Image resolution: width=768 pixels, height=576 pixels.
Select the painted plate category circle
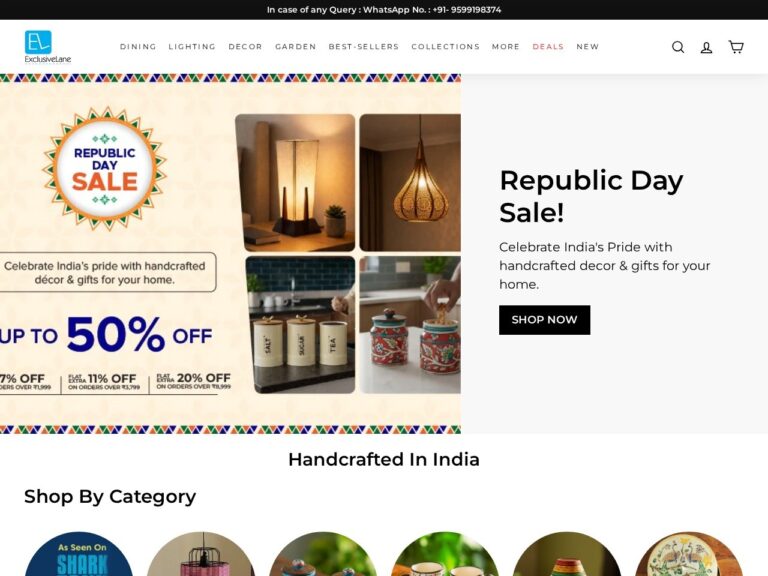click(x=689, y=554)
